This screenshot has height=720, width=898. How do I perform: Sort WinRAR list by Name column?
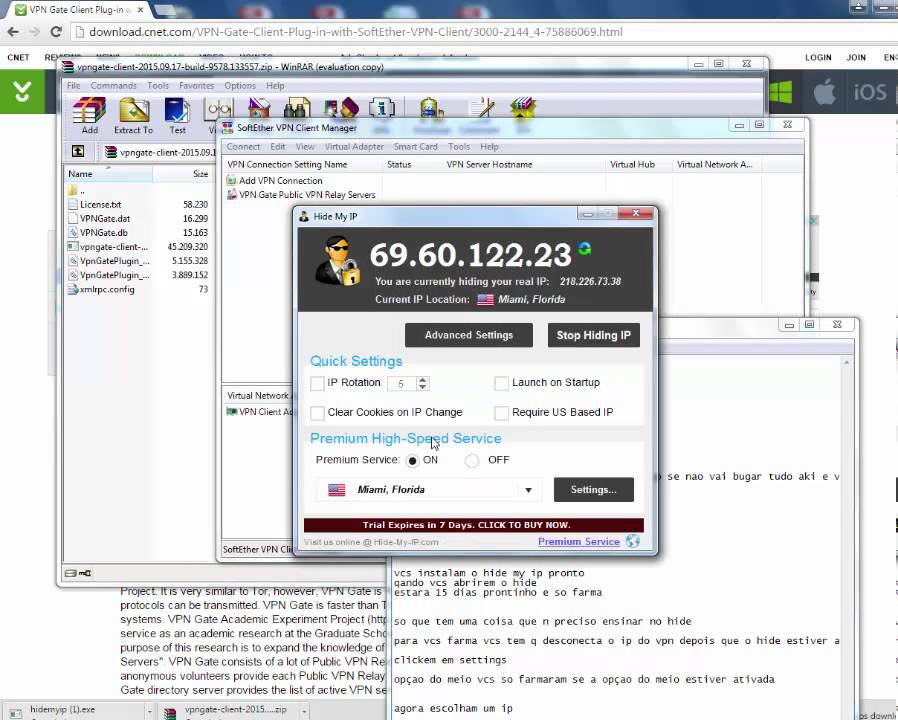pyautogui.click(x=108, y=174)
